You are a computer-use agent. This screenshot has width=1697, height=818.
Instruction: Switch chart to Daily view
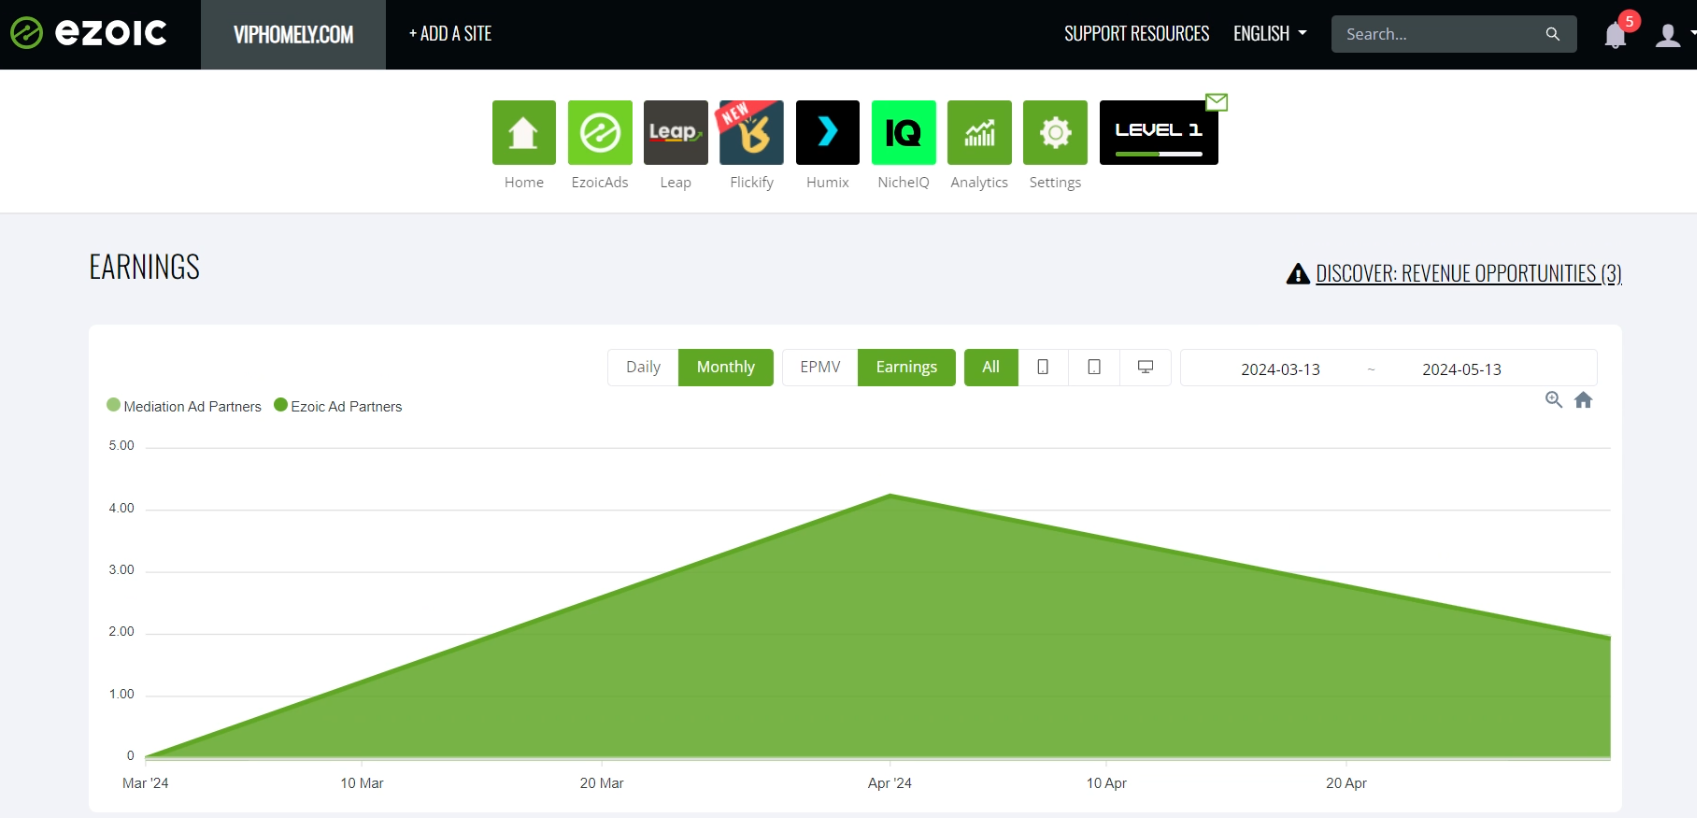click(x=643, y=367)
